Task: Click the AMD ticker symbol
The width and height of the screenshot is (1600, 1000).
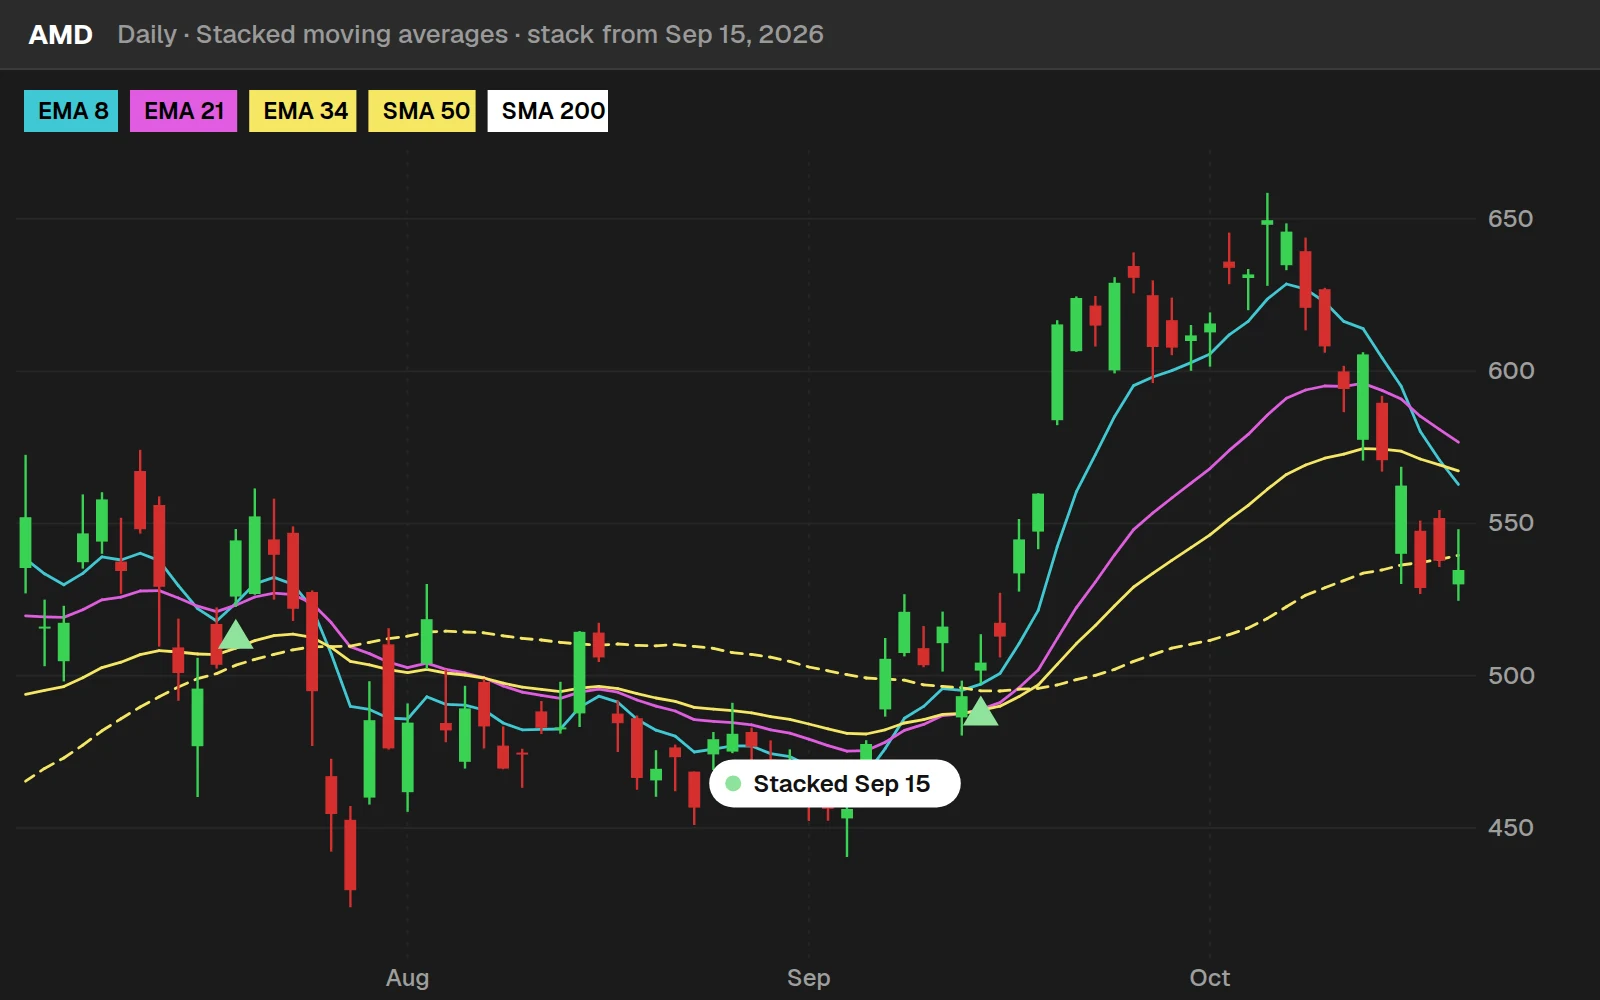Action: pos(61,35)
